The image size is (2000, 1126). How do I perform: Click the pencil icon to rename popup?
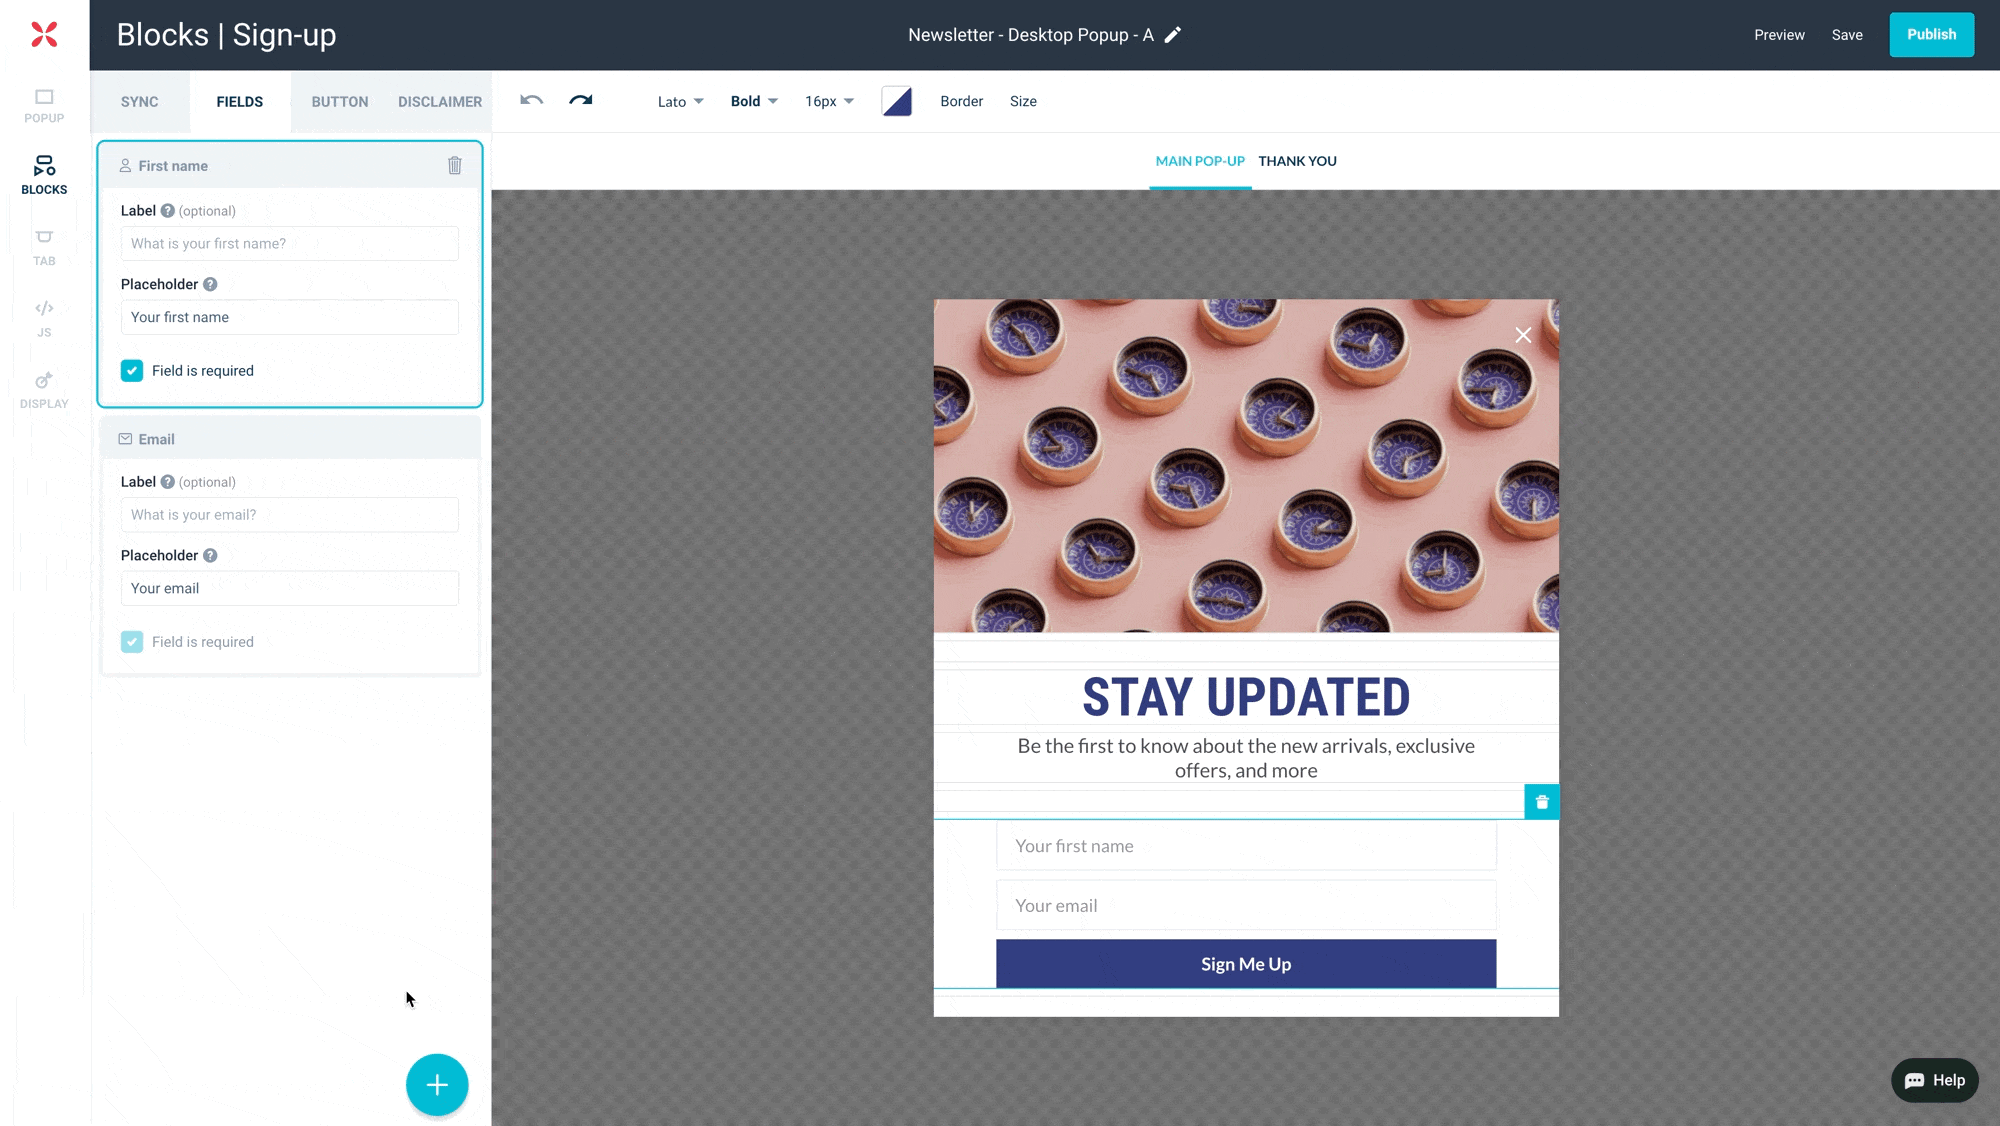1173,35
